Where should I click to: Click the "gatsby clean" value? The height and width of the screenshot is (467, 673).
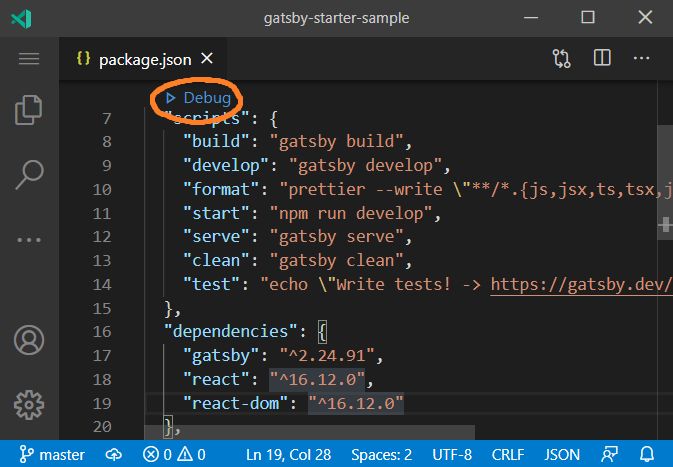click(336, 261)
